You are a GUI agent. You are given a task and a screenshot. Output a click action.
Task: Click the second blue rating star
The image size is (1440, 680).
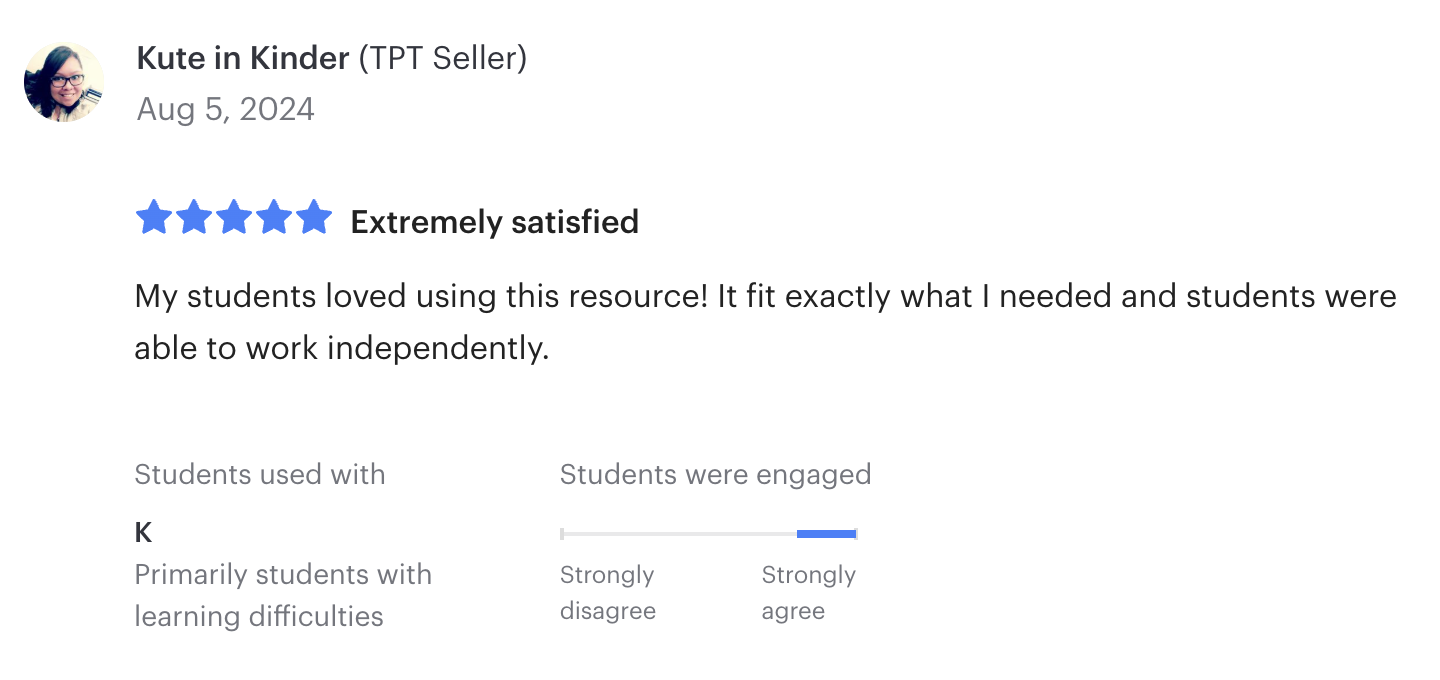[x=193, y=218]
